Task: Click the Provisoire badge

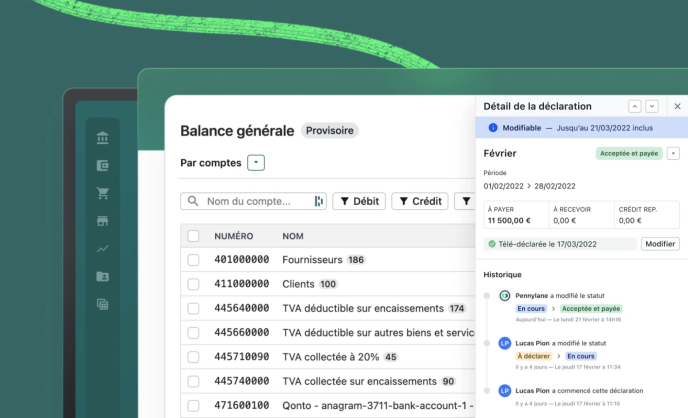Action: tap(330, 130)
